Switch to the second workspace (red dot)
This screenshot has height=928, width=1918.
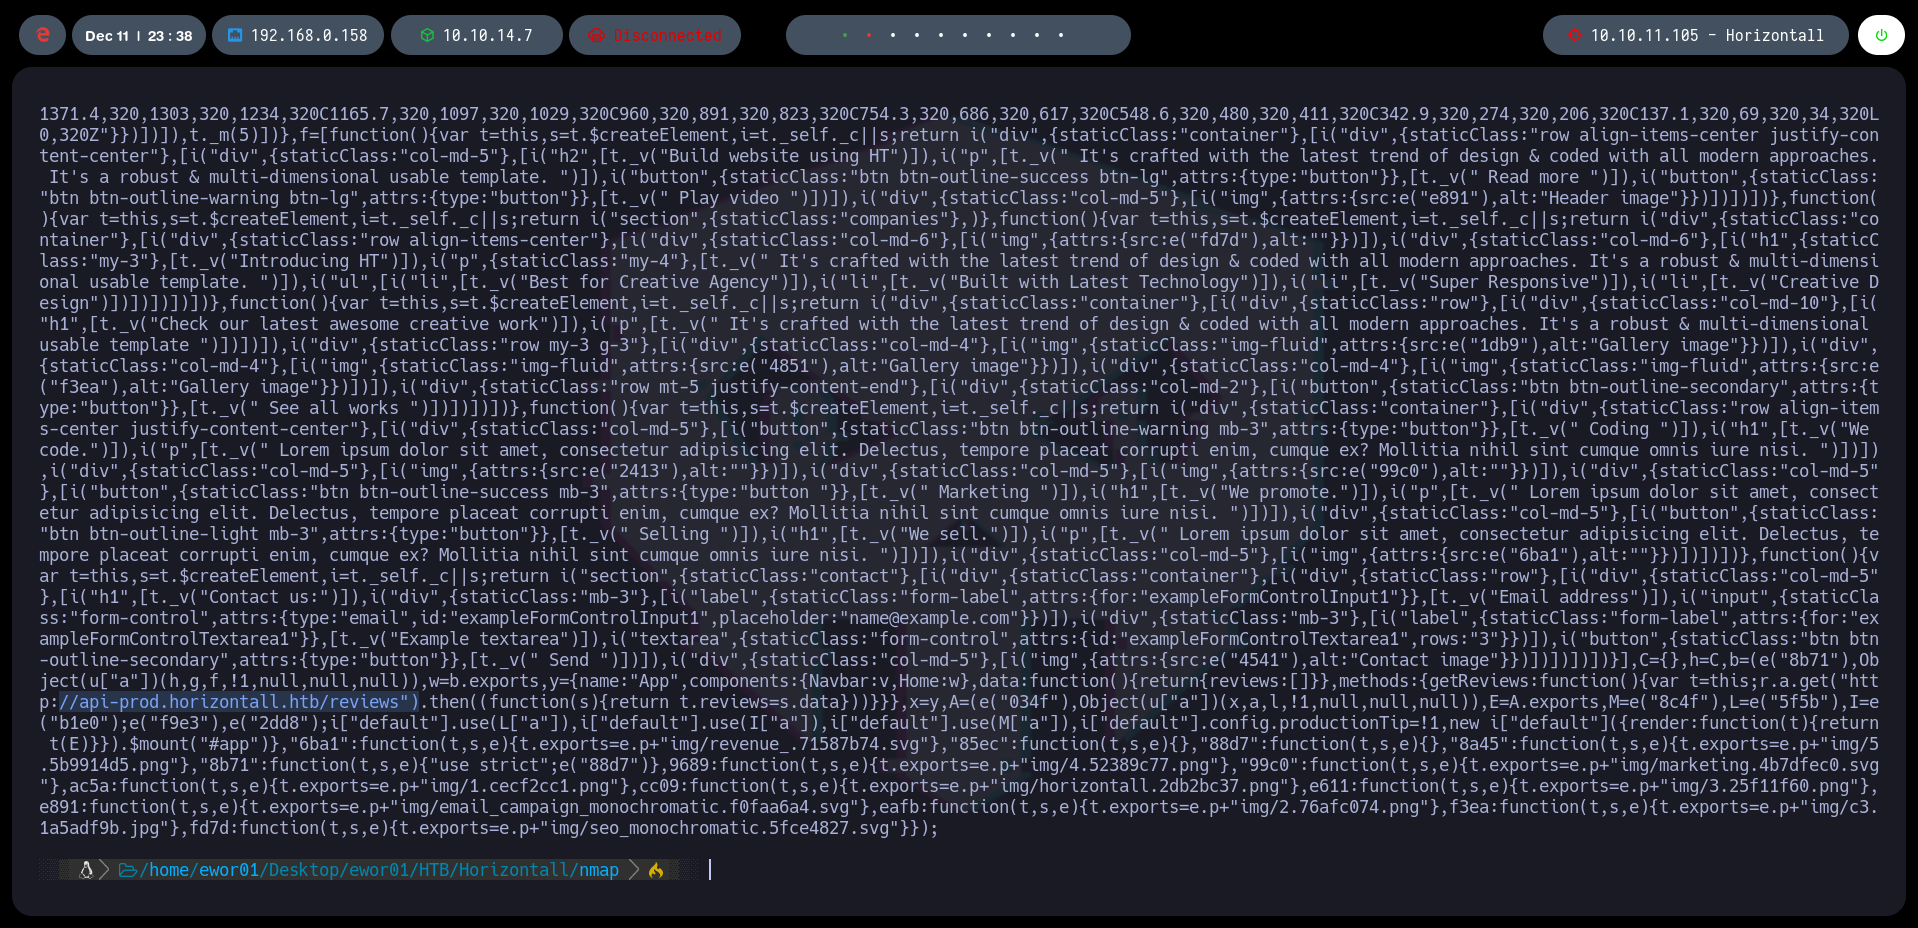coord(869,35)
